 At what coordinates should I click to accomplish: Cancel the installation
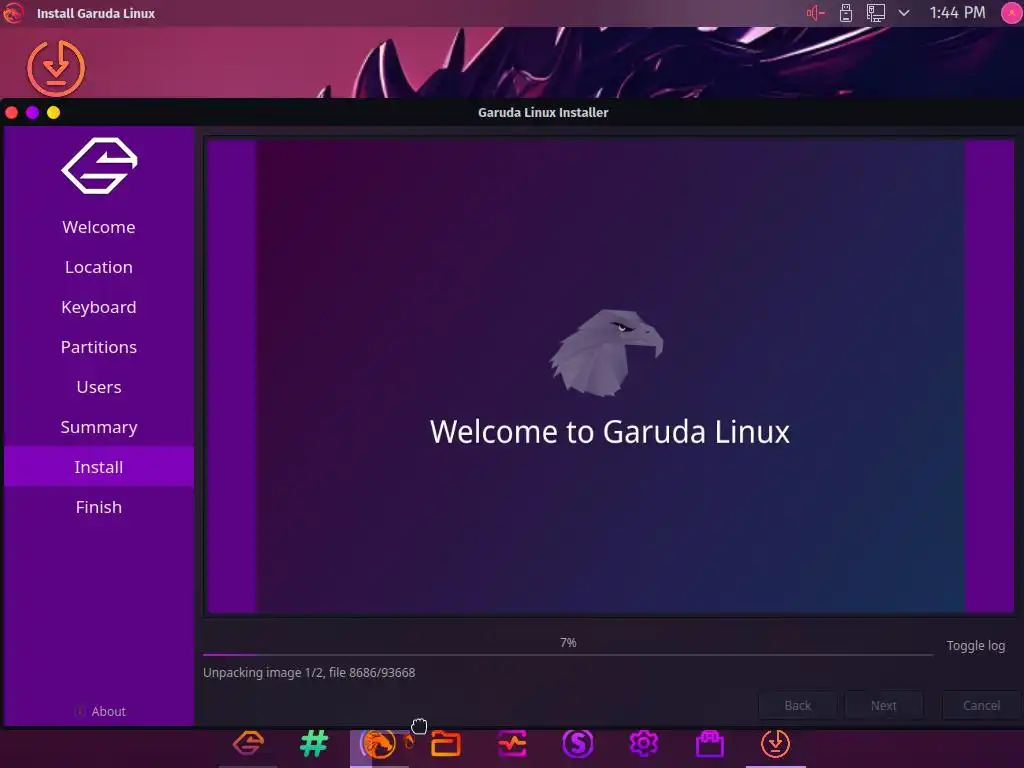981,705
